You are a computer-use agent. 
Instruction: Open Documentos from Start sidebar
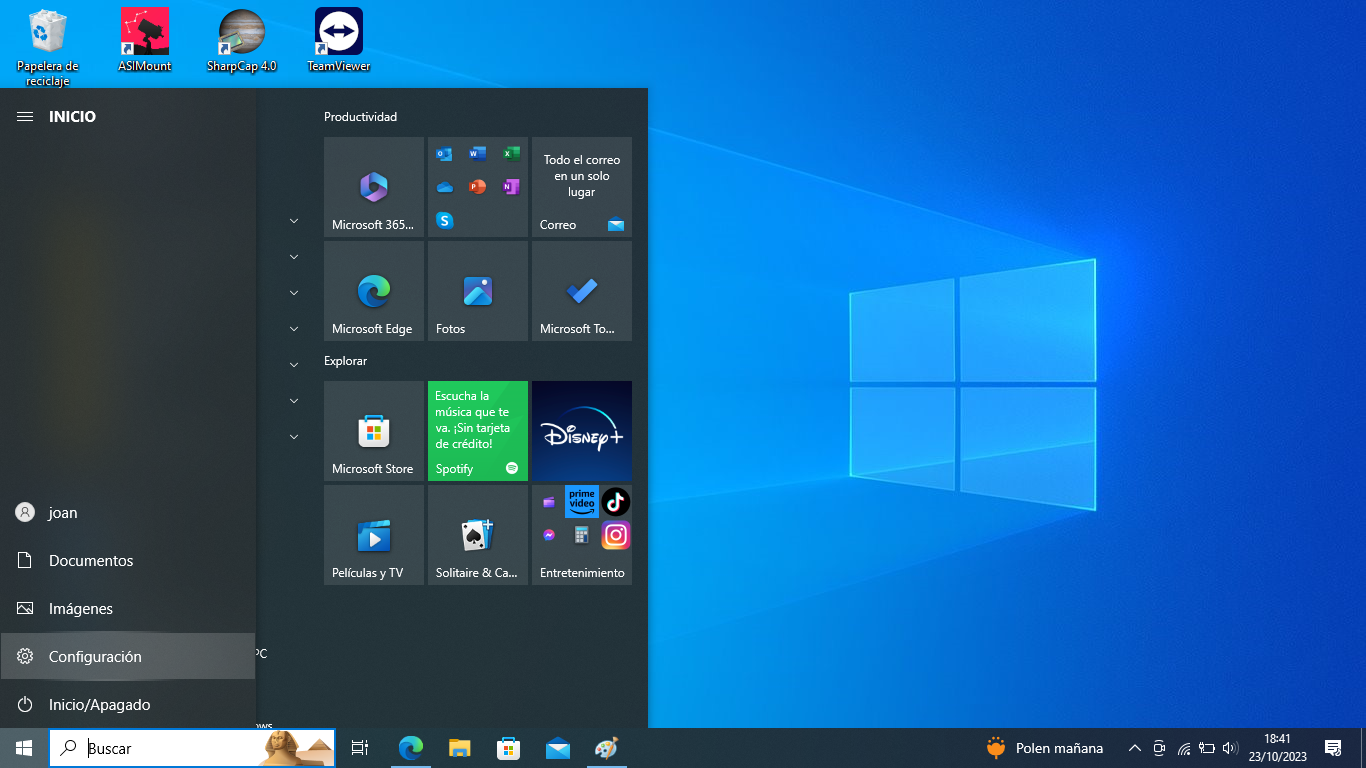(x=128, y=560)
